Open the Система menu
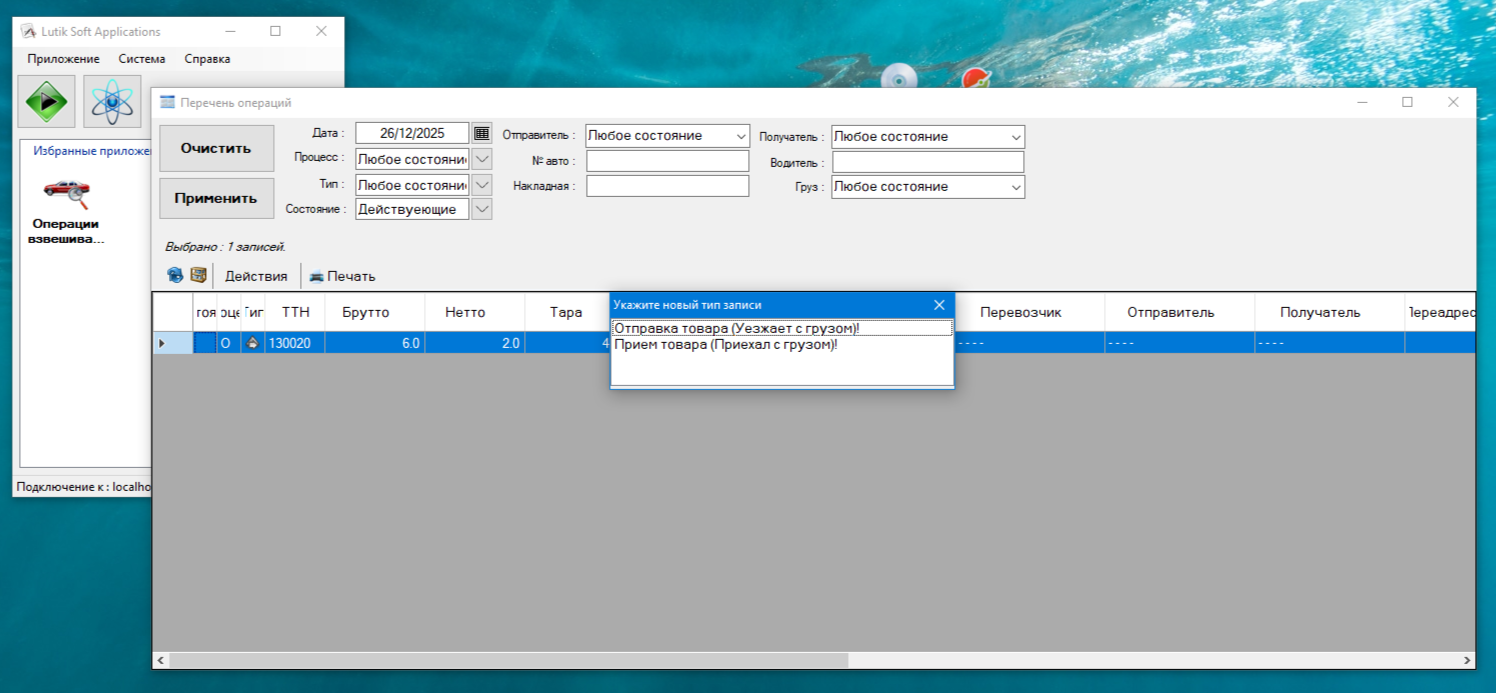The height and width of the screenshot is (693, 1496). tap(142, 59)
